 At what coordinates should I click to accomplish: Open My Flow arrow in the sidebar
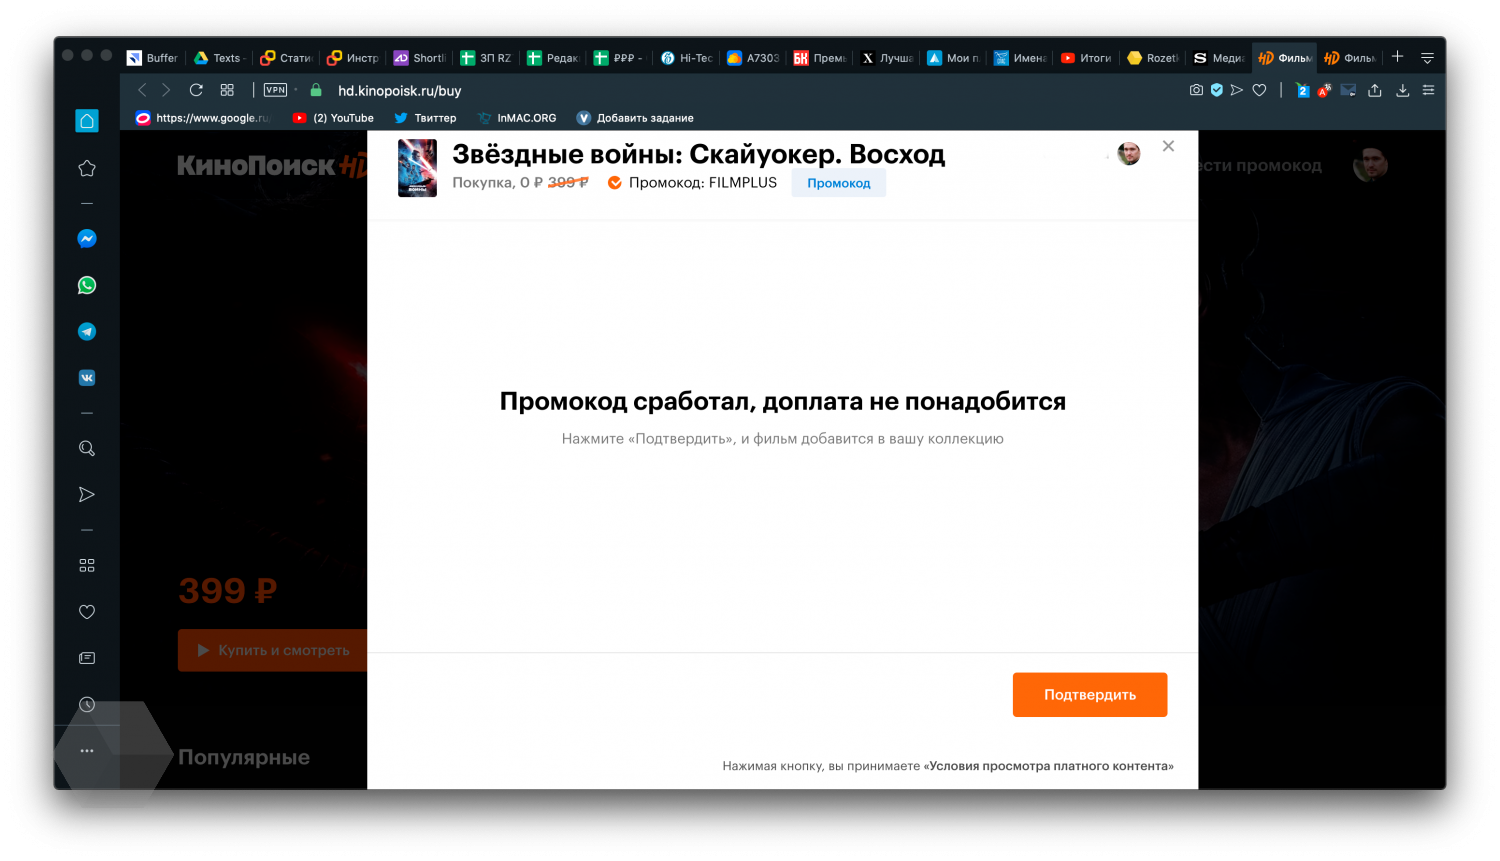point(87,494)
